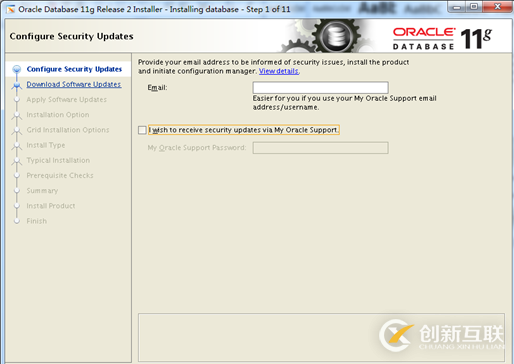
Task: Click the Oracle Database 11g logo
Action: (x=442, y=38)
